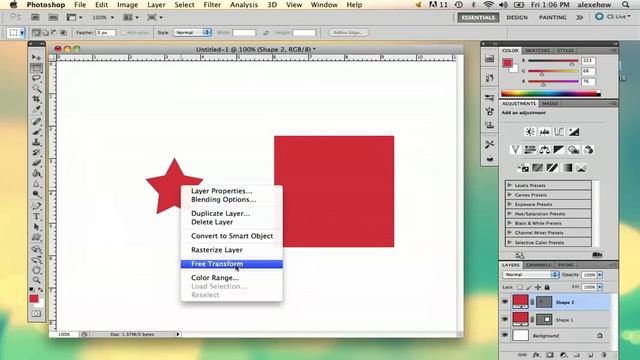Open the layer blend mode dropdown
The width and height of the screenshot is (640, 360).
[530, 275]
